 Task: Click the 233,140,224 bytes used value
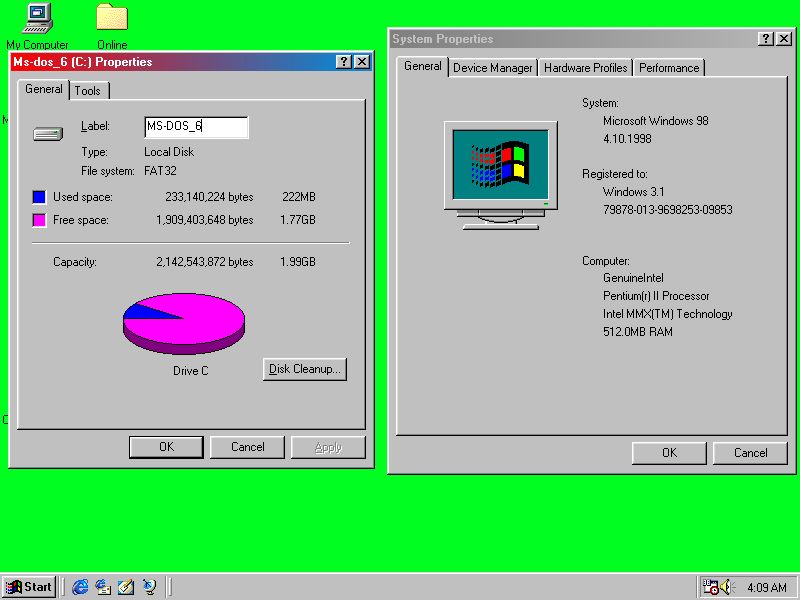pos(209,197)
